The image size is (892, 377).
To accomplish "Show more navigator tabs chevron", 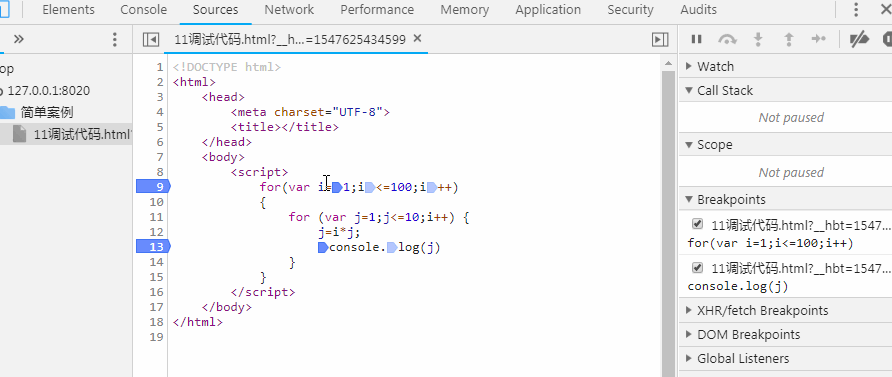I will (19, 39).
